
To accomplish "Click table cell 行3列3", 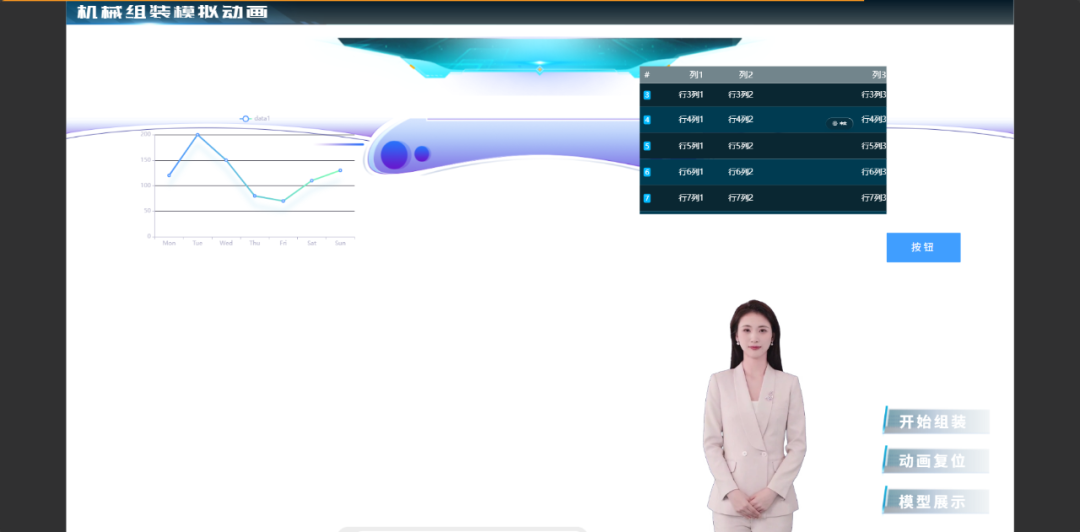I will [874, 94].
